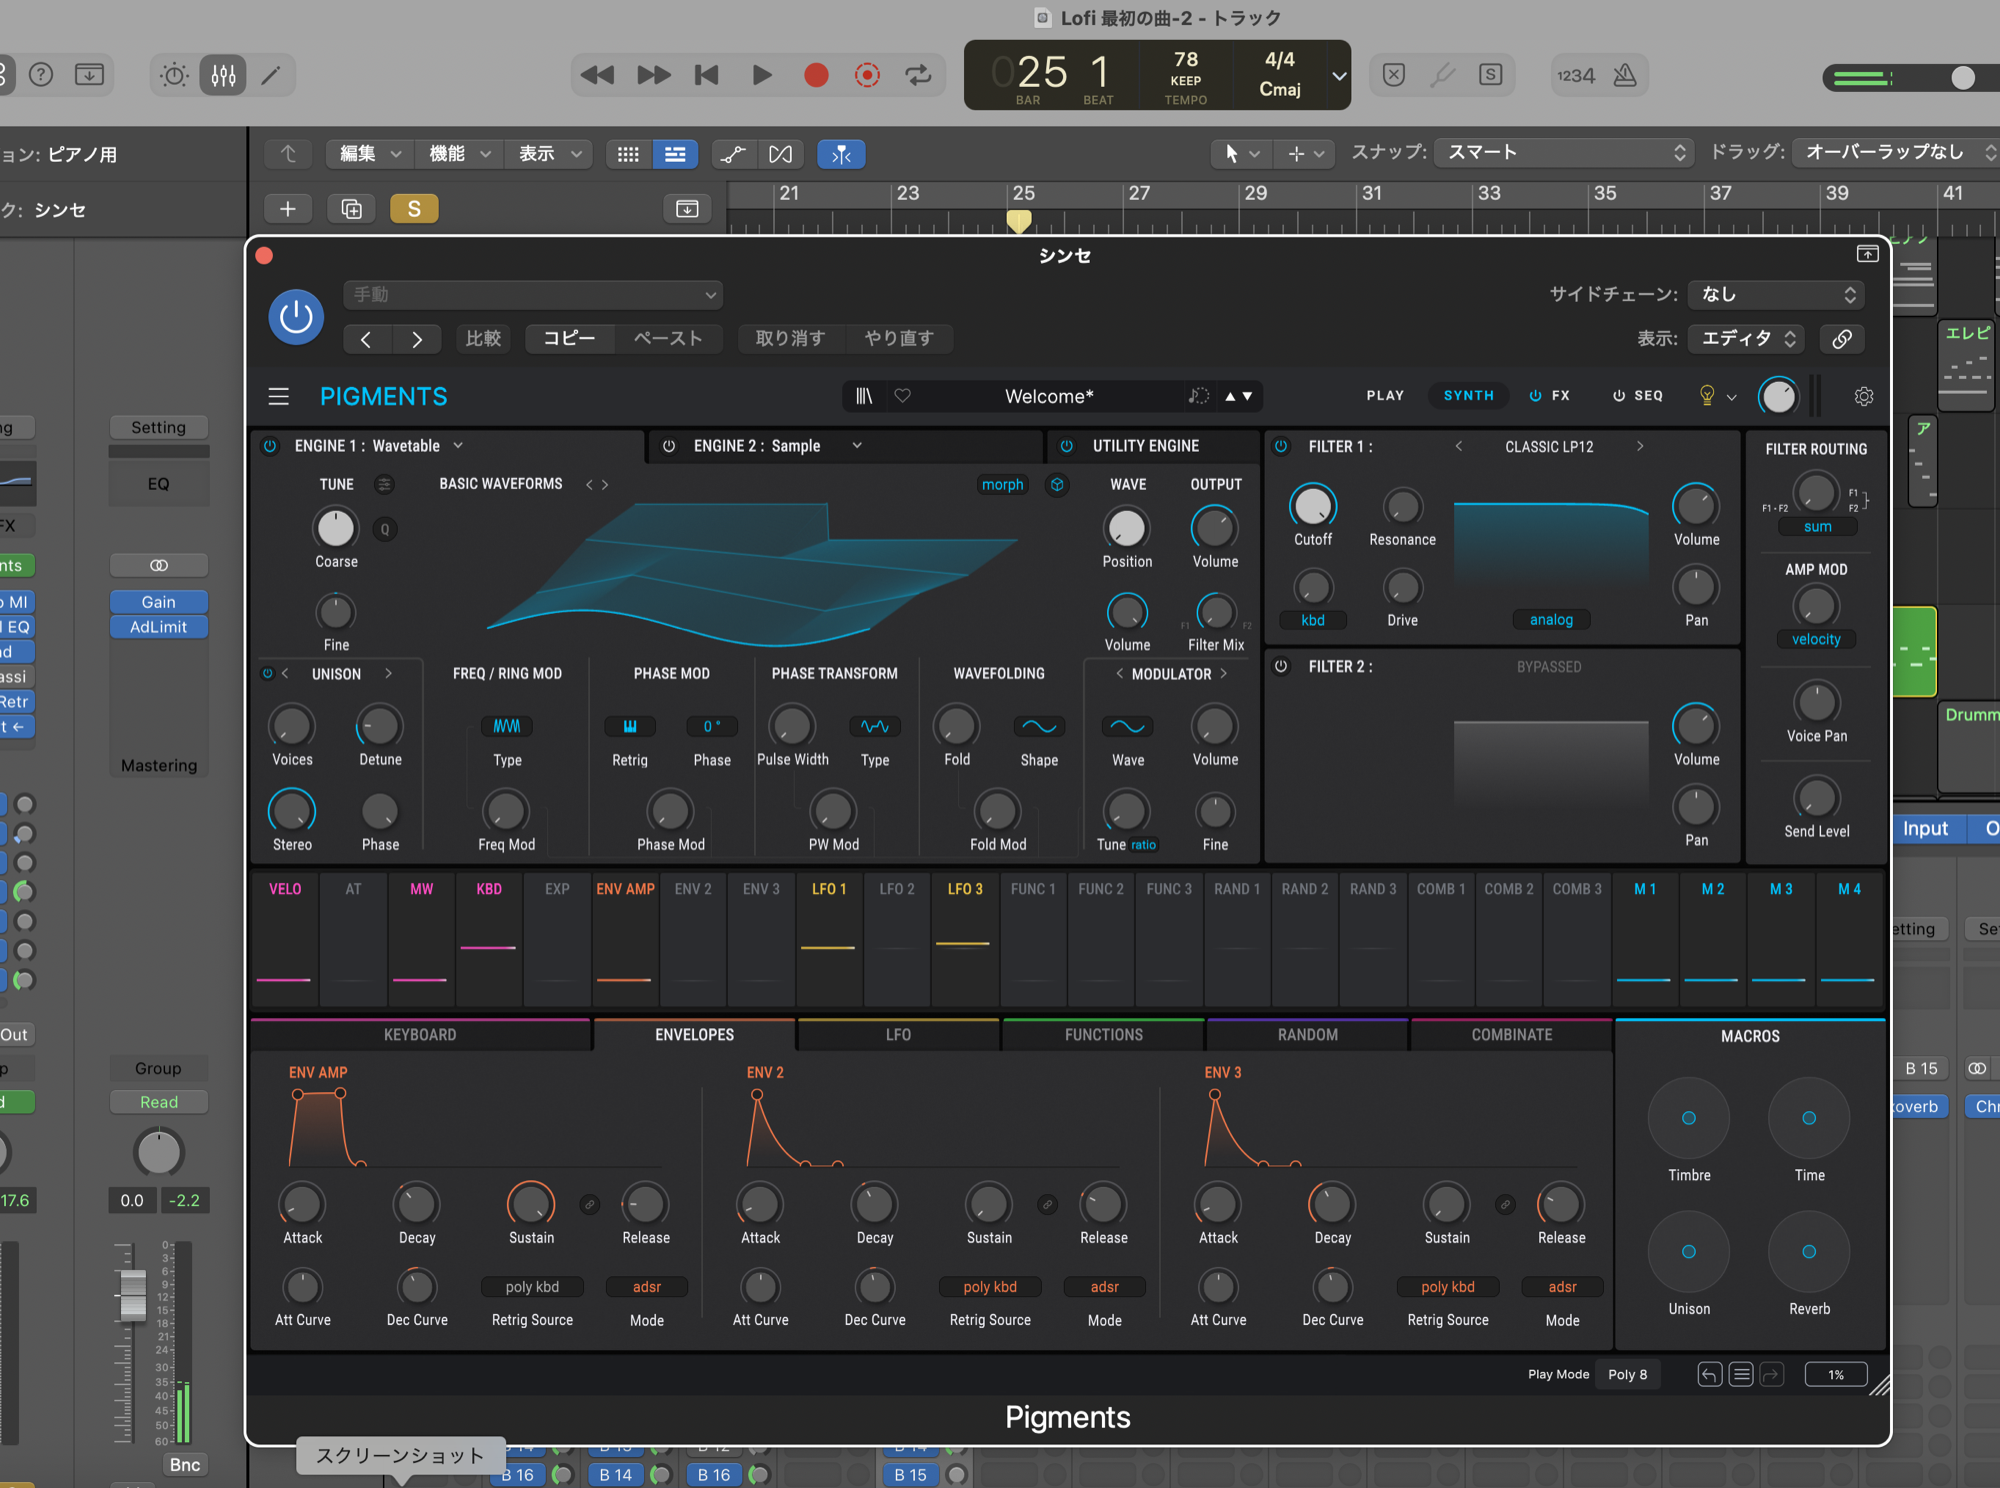Open the Mixer icon in the toolbar

tap(223, 75)
